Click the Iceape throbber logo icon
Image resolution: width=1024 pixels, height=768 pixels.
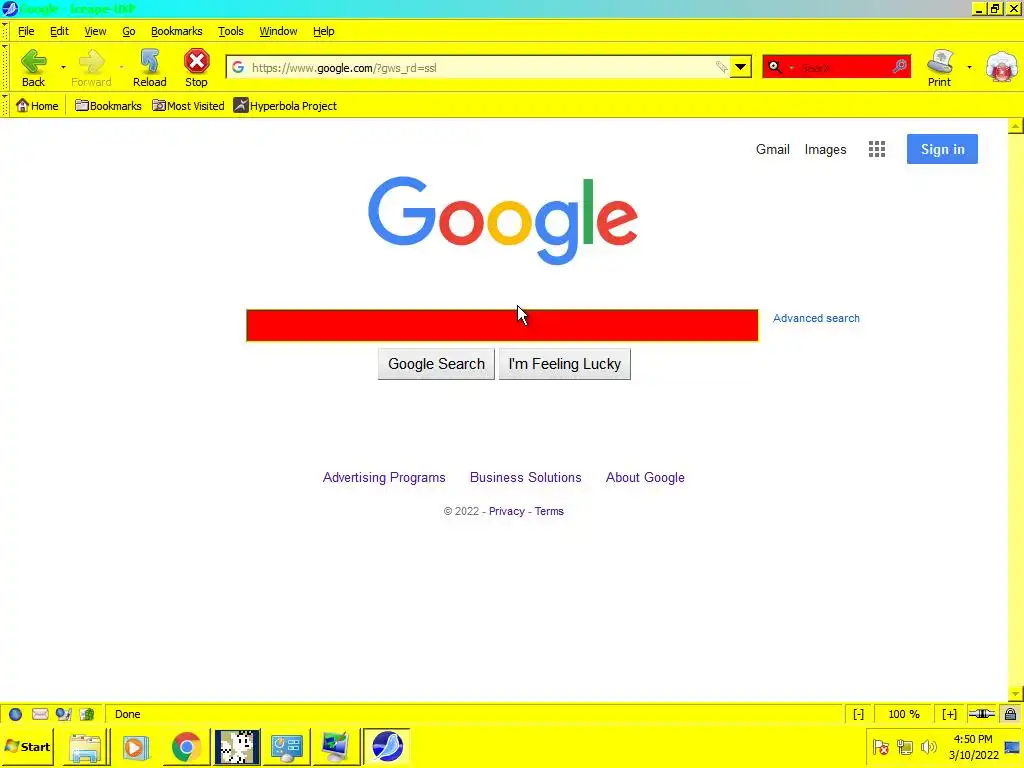coord(1001,67)
